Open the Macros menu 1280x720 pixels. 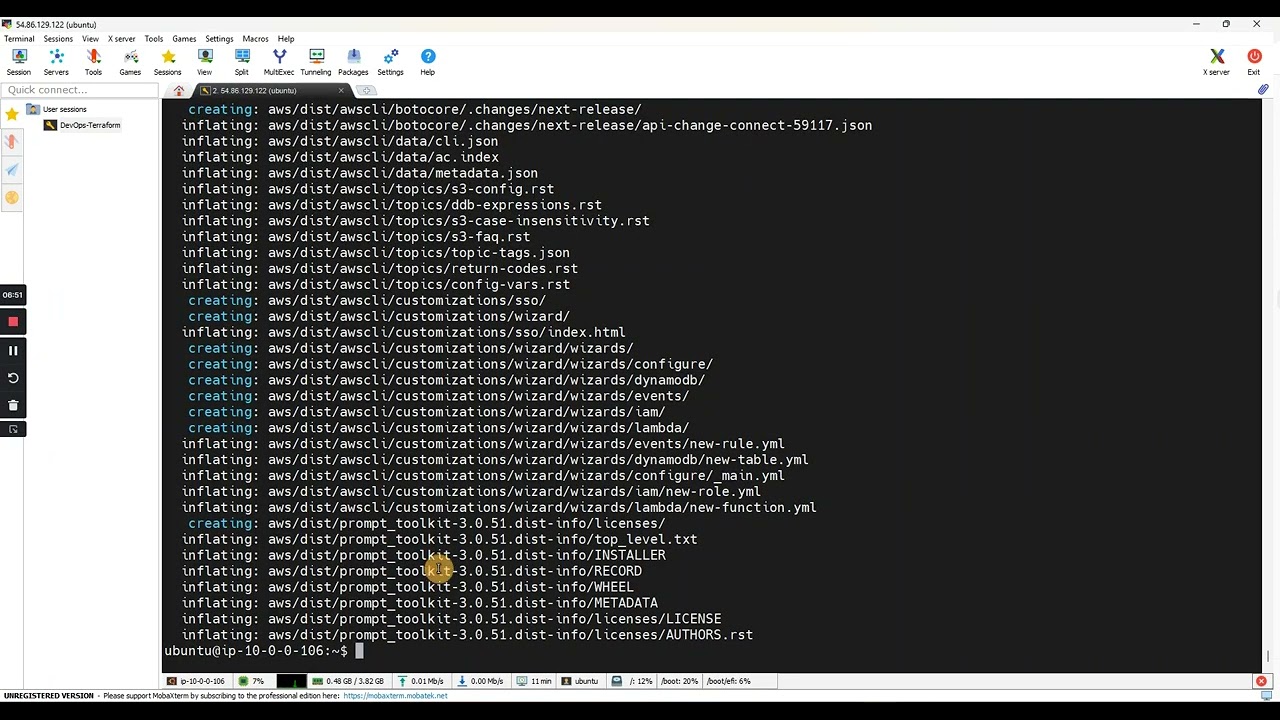point(255,39)
